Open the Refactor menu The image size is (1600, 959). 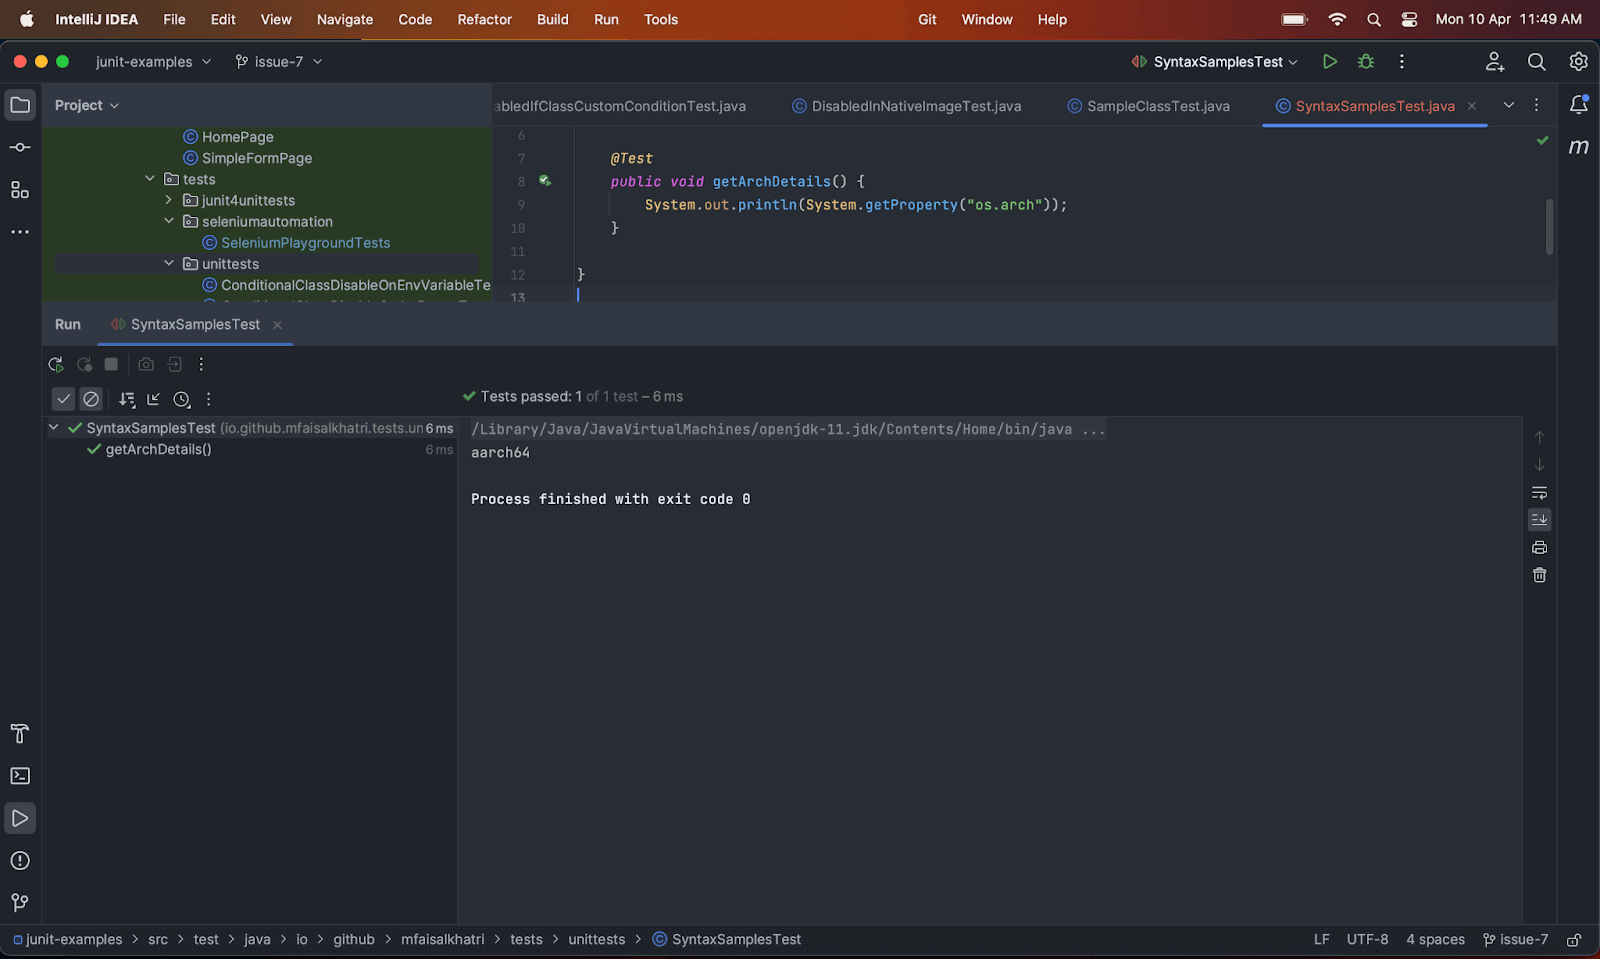click(484, 19)
